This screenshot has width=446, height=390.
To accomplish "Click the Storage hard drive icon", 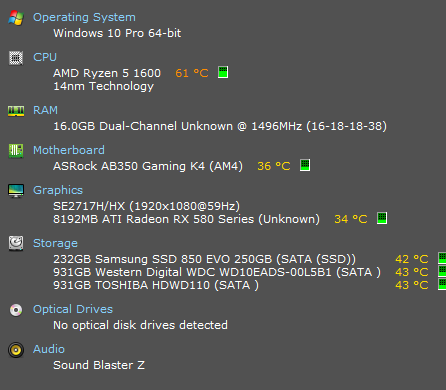I will click(16, 243).
